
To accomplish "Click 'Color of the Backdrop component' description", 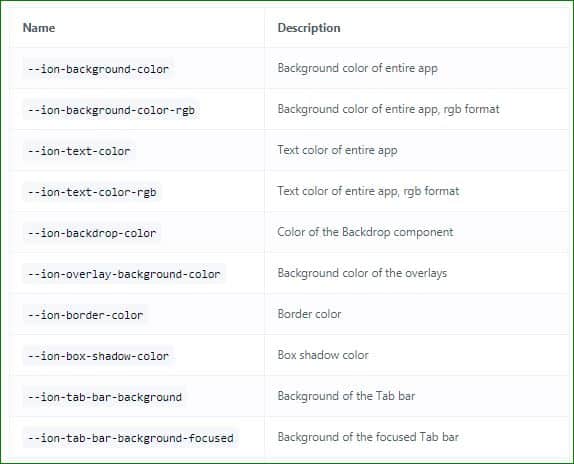I will click(365, 232).
